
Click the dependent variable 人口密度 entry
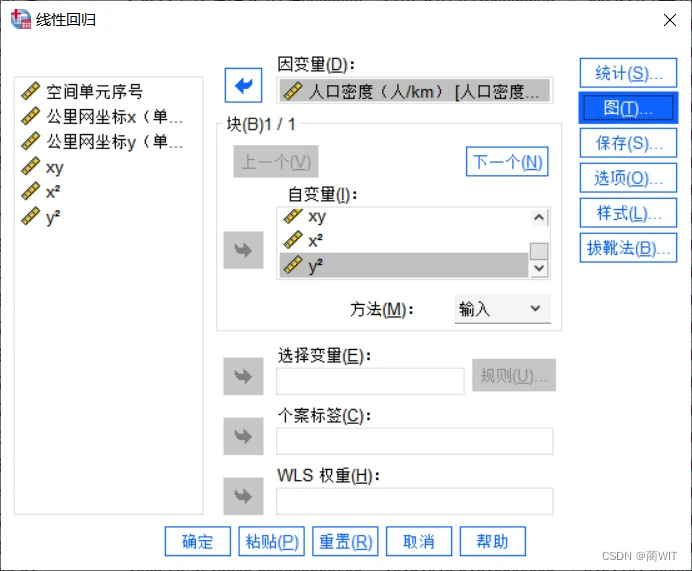(414, 91)
